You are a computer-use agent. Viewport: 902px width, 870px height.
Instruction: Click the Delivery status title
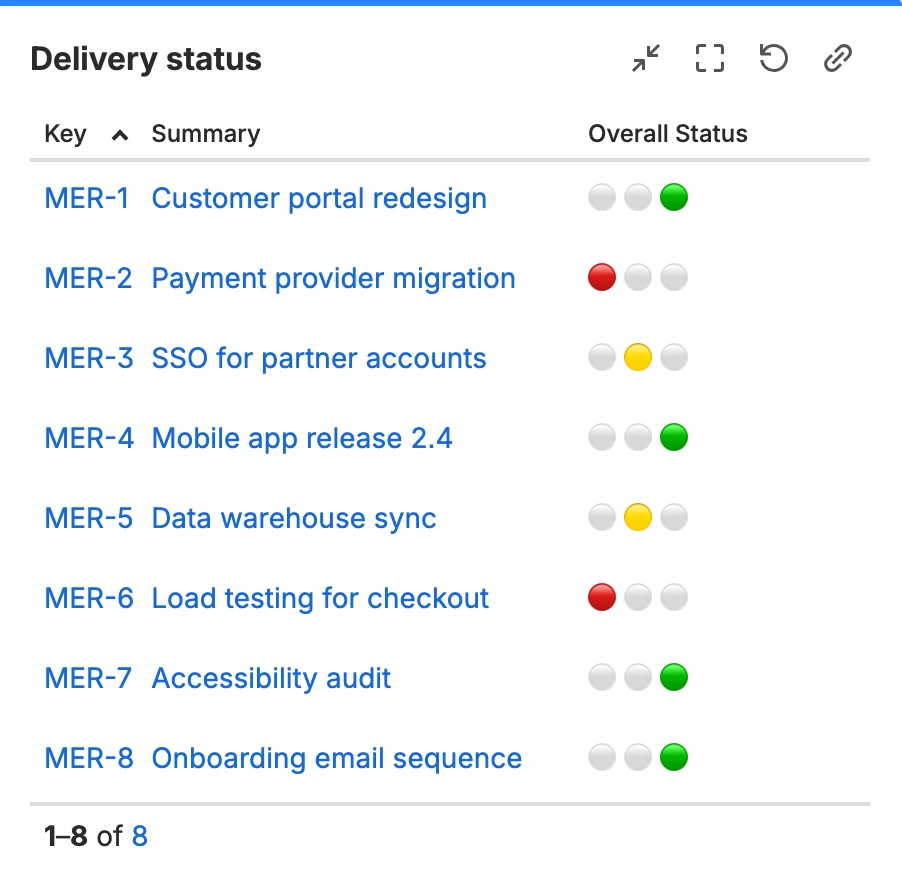[x=146, y=59]
